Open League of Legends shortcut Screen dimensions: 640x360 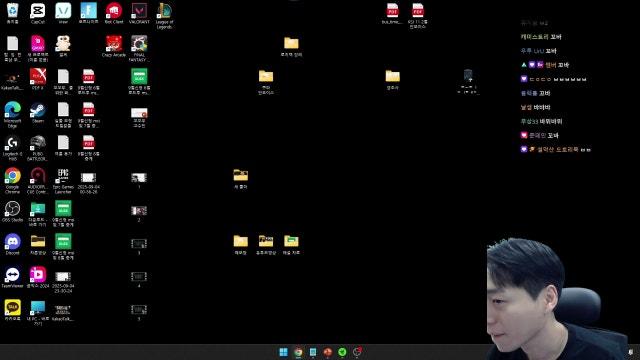164,16
